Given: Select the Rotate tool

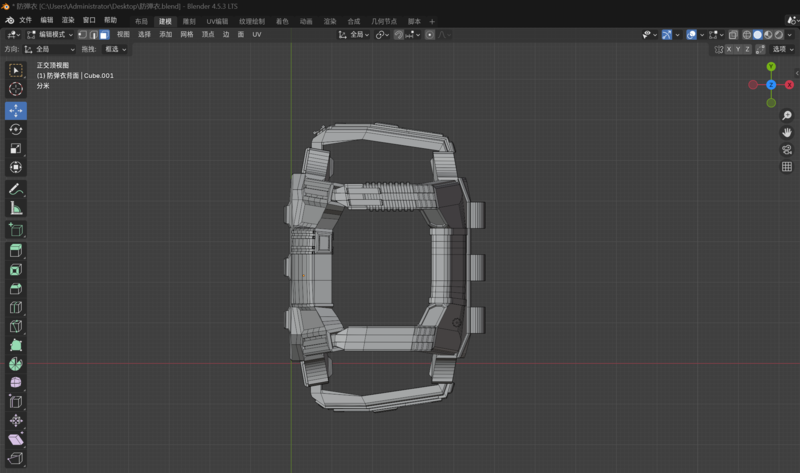Looking at the screenshot, I should pos(16,129).
